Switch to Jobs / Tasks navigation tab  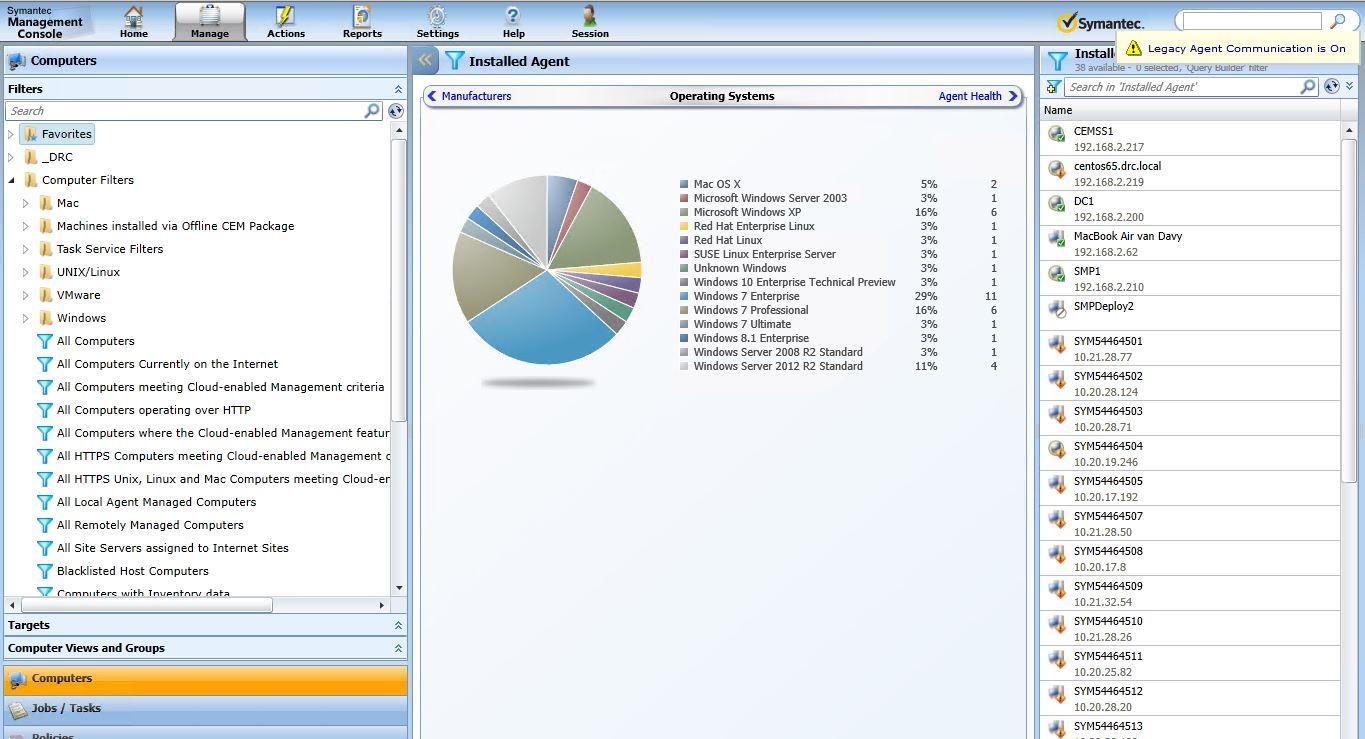coord(205,709)
